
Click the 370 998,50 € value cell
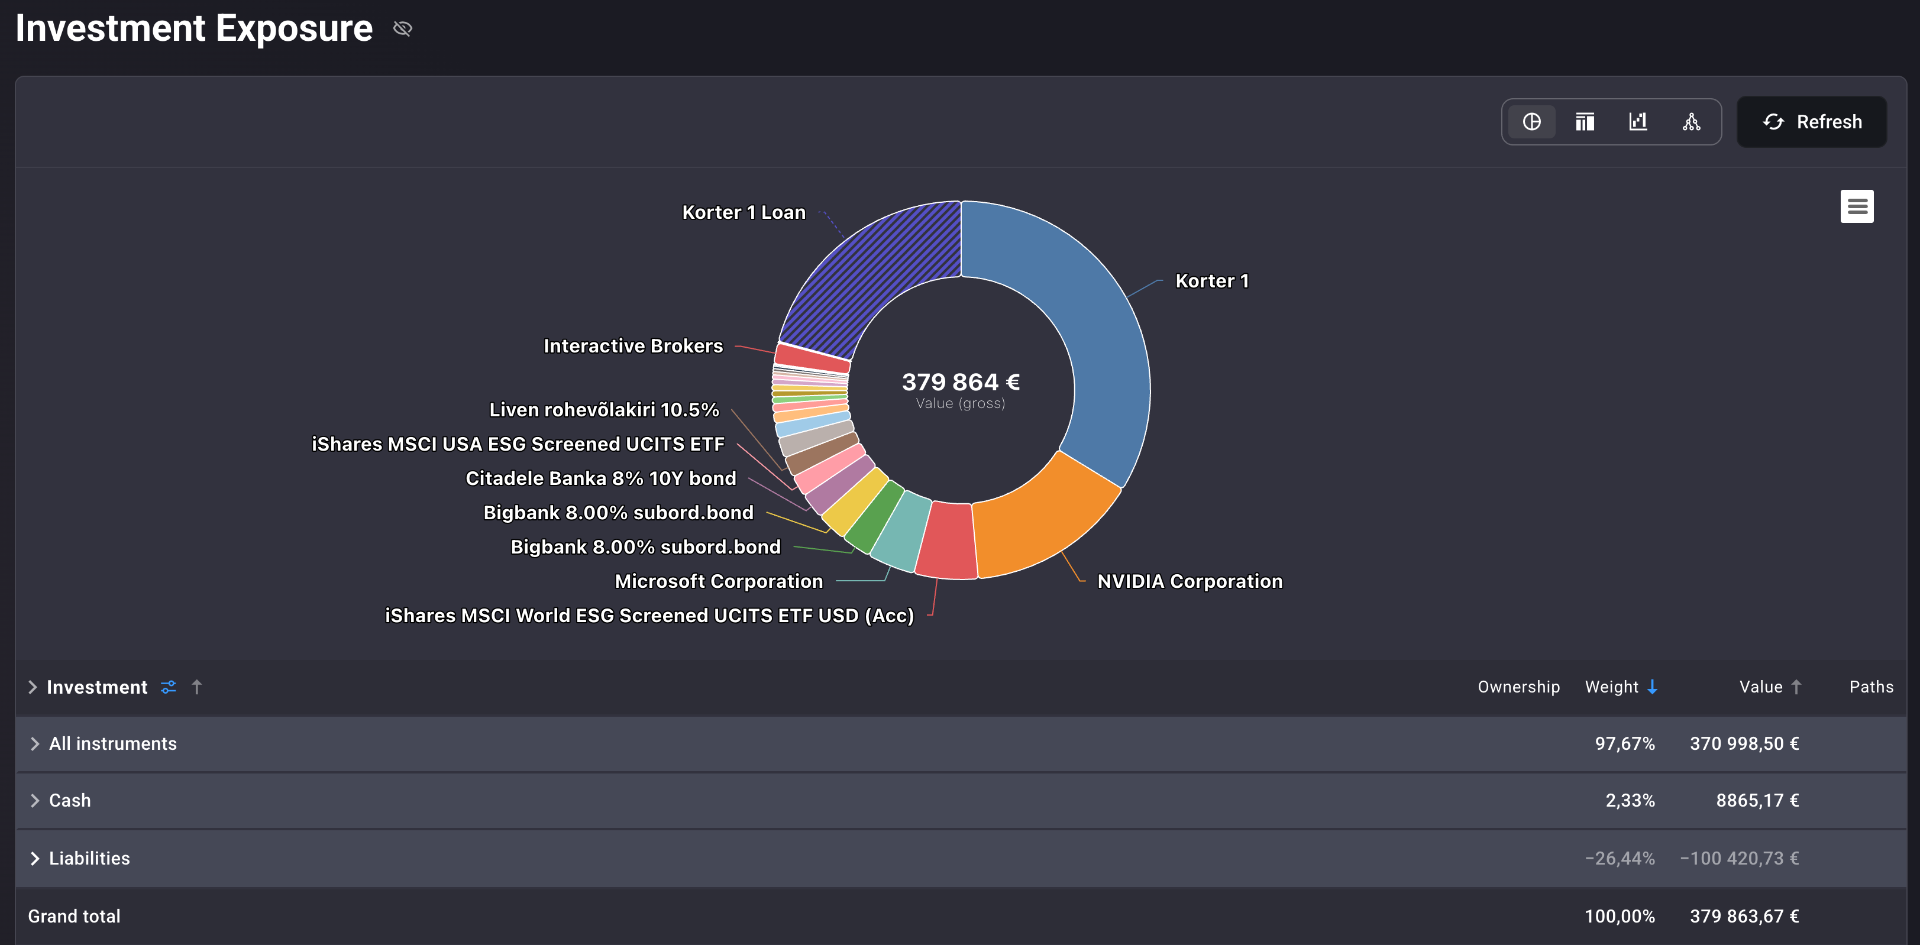(1745, 744)
